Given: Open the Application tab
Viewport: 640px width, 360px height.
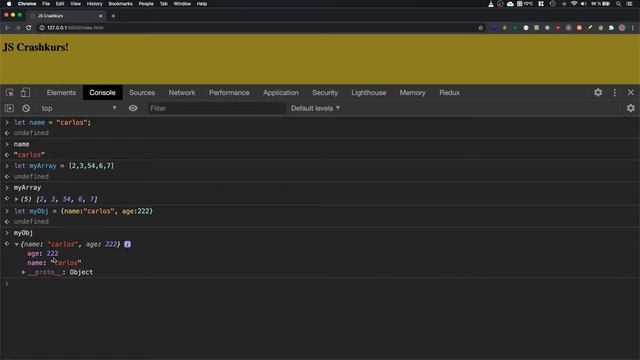Looking at the screenshot, I should tap(281, 93).
